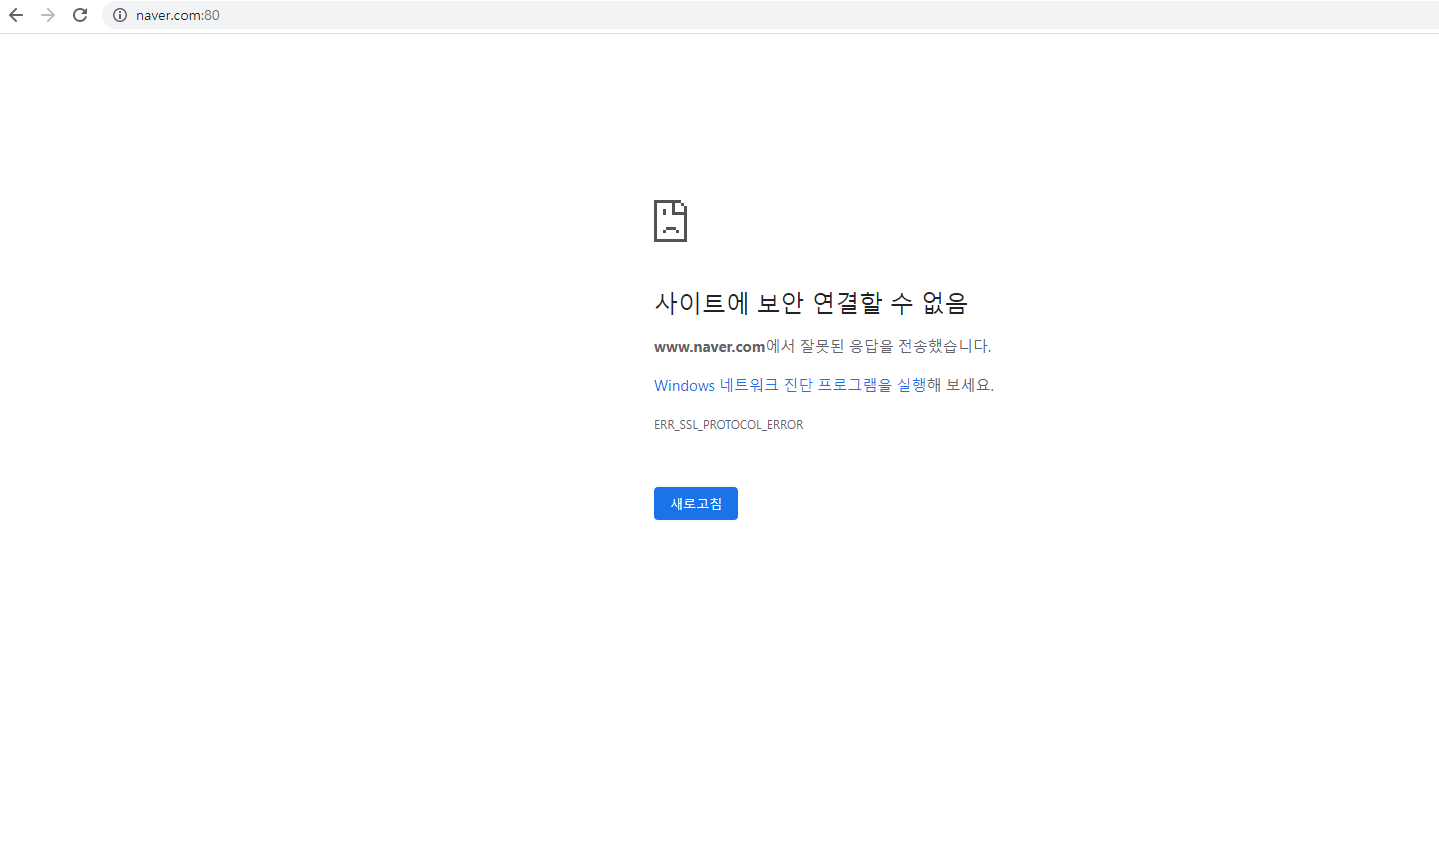The width and height of the screenshot is (1439, 852).
Task: View site information icon in address bar
Action: [120, 15]
